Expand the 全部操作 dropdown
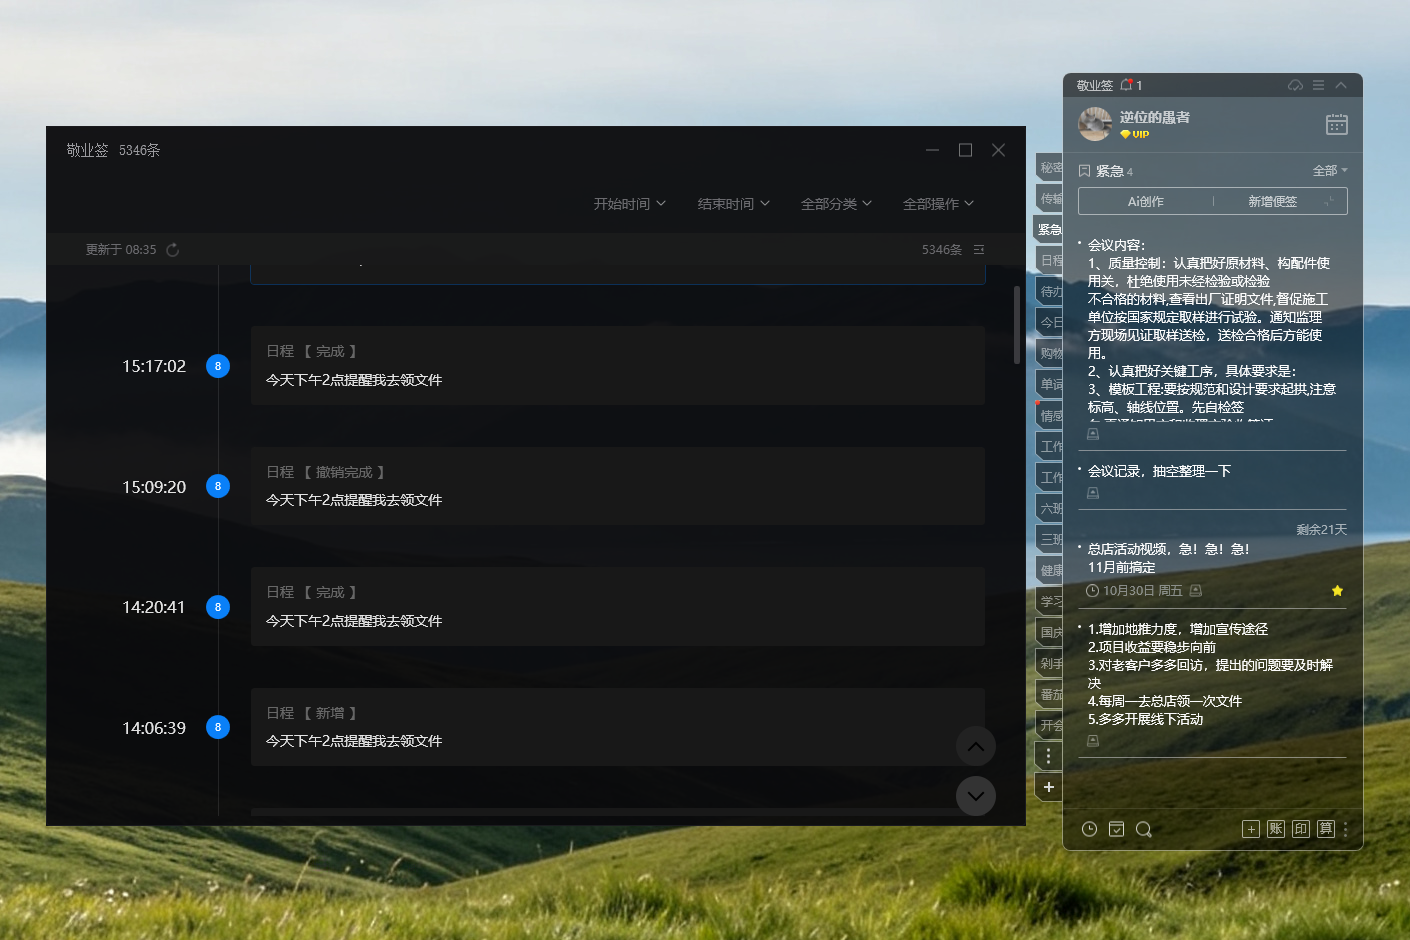Screen dimensions: 1410x940 tap(938, 204)
